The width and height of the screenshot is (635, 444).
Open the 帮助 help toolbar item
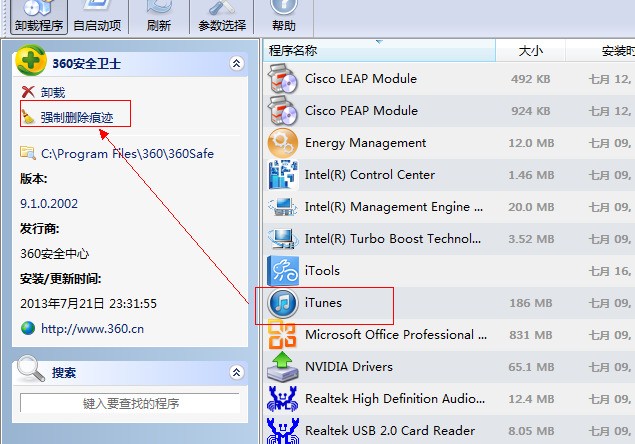tap(283, 17)
